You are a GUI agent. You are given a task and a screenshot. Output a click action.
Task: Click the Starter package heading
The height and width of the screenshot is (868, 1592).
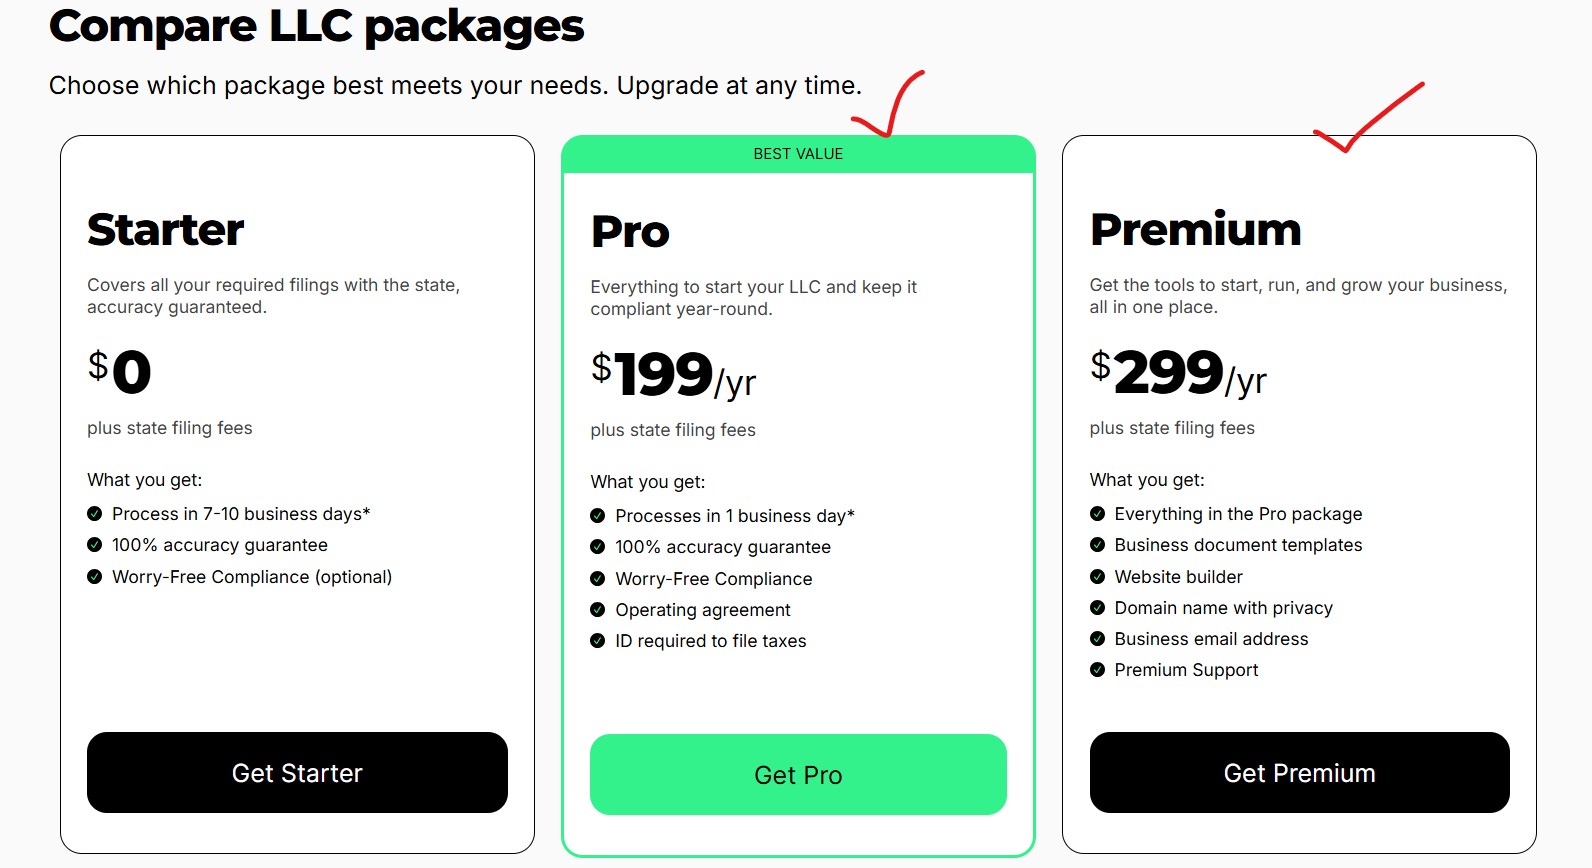coord(166,230)
